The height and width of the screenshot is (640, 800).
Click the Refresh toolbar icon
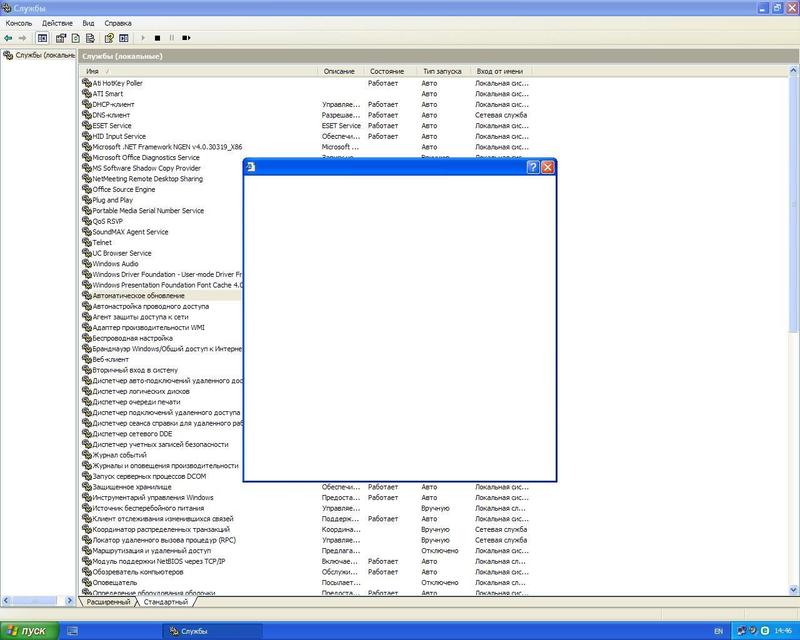pos(75,38)
